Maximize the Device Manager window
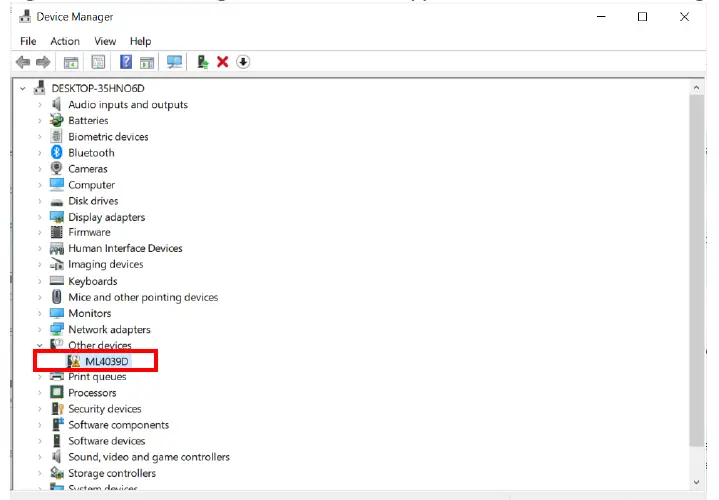Image resolution: width=719 pixels, height=500 pixels. (642, 17)
